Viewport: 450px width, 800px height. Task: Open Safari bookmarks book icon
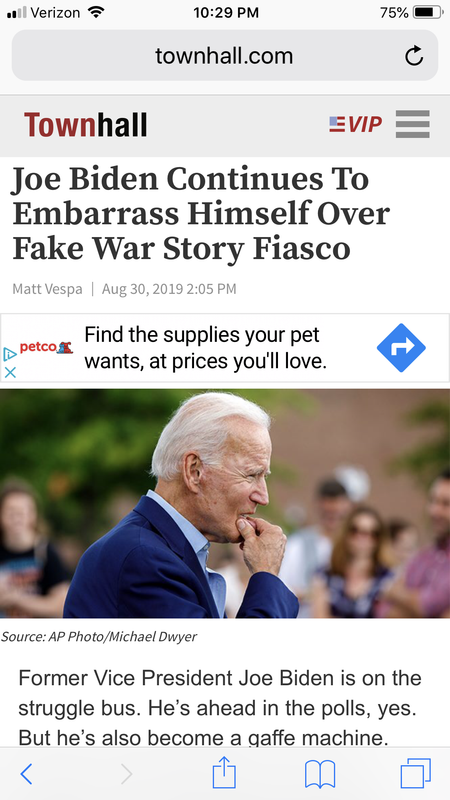(x=320, y=774)
